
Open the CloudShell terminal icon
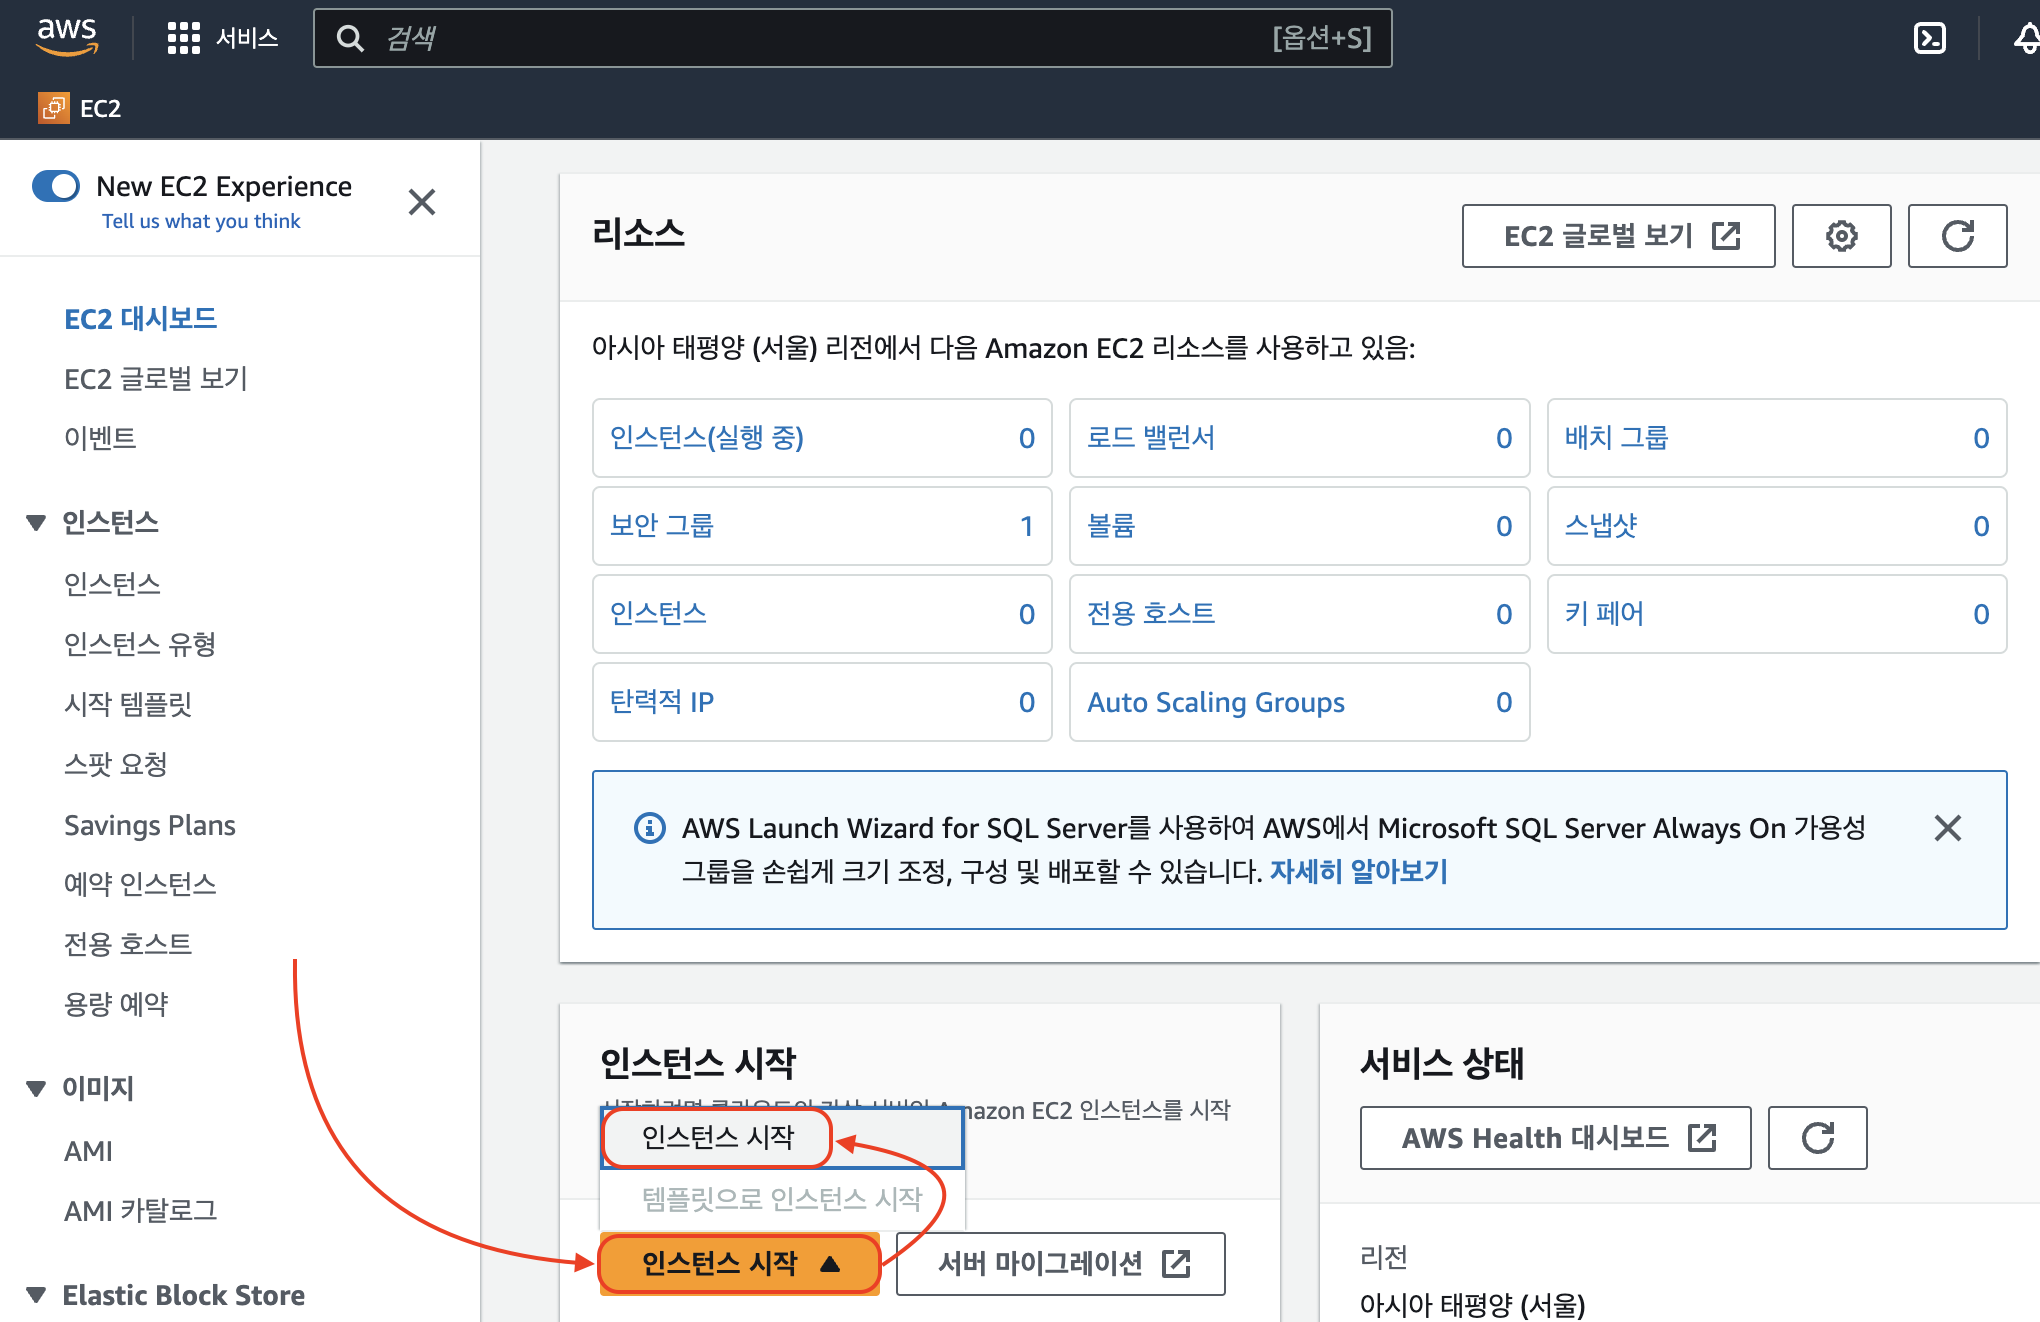tap(1929, 38)
